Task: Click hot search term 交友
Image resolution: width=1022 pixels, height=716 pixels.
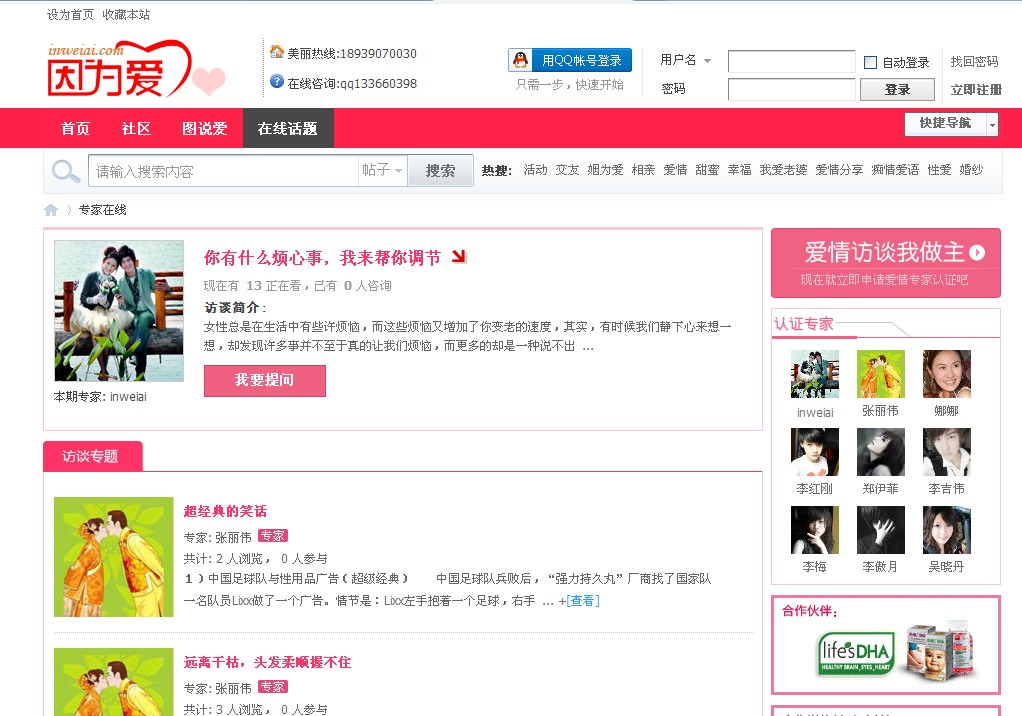Action: (567, 170)
